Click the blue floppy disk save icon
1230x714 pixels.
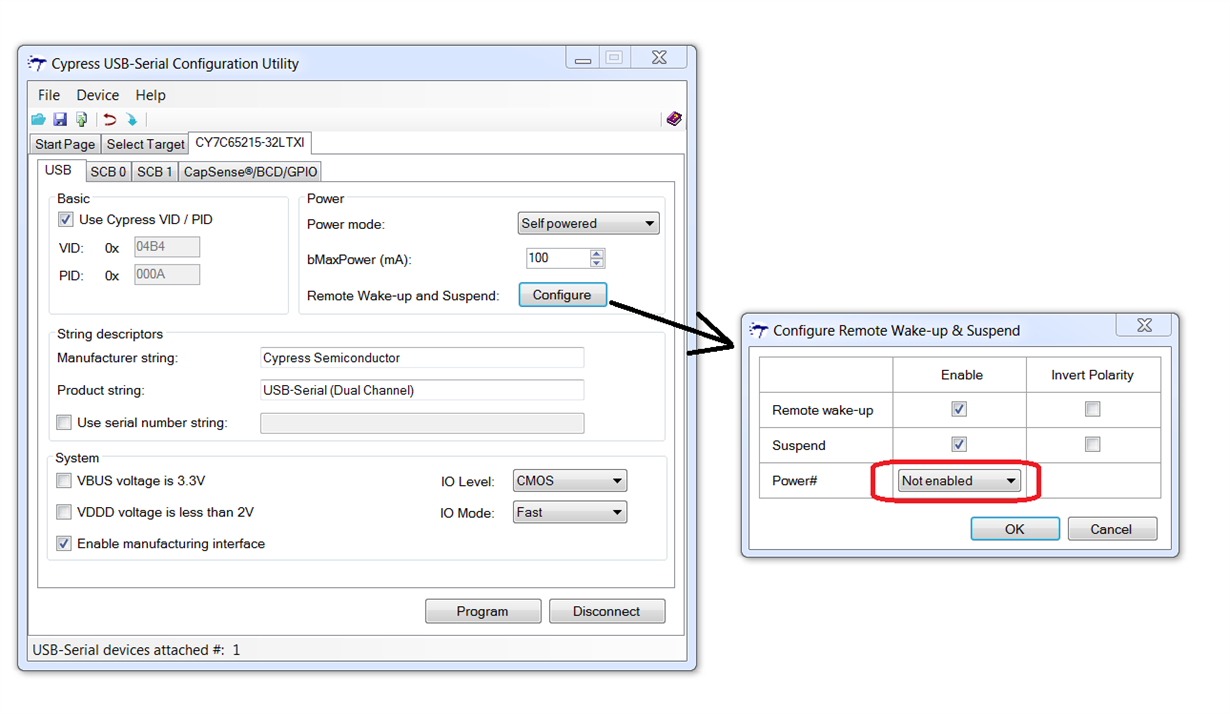60,119
